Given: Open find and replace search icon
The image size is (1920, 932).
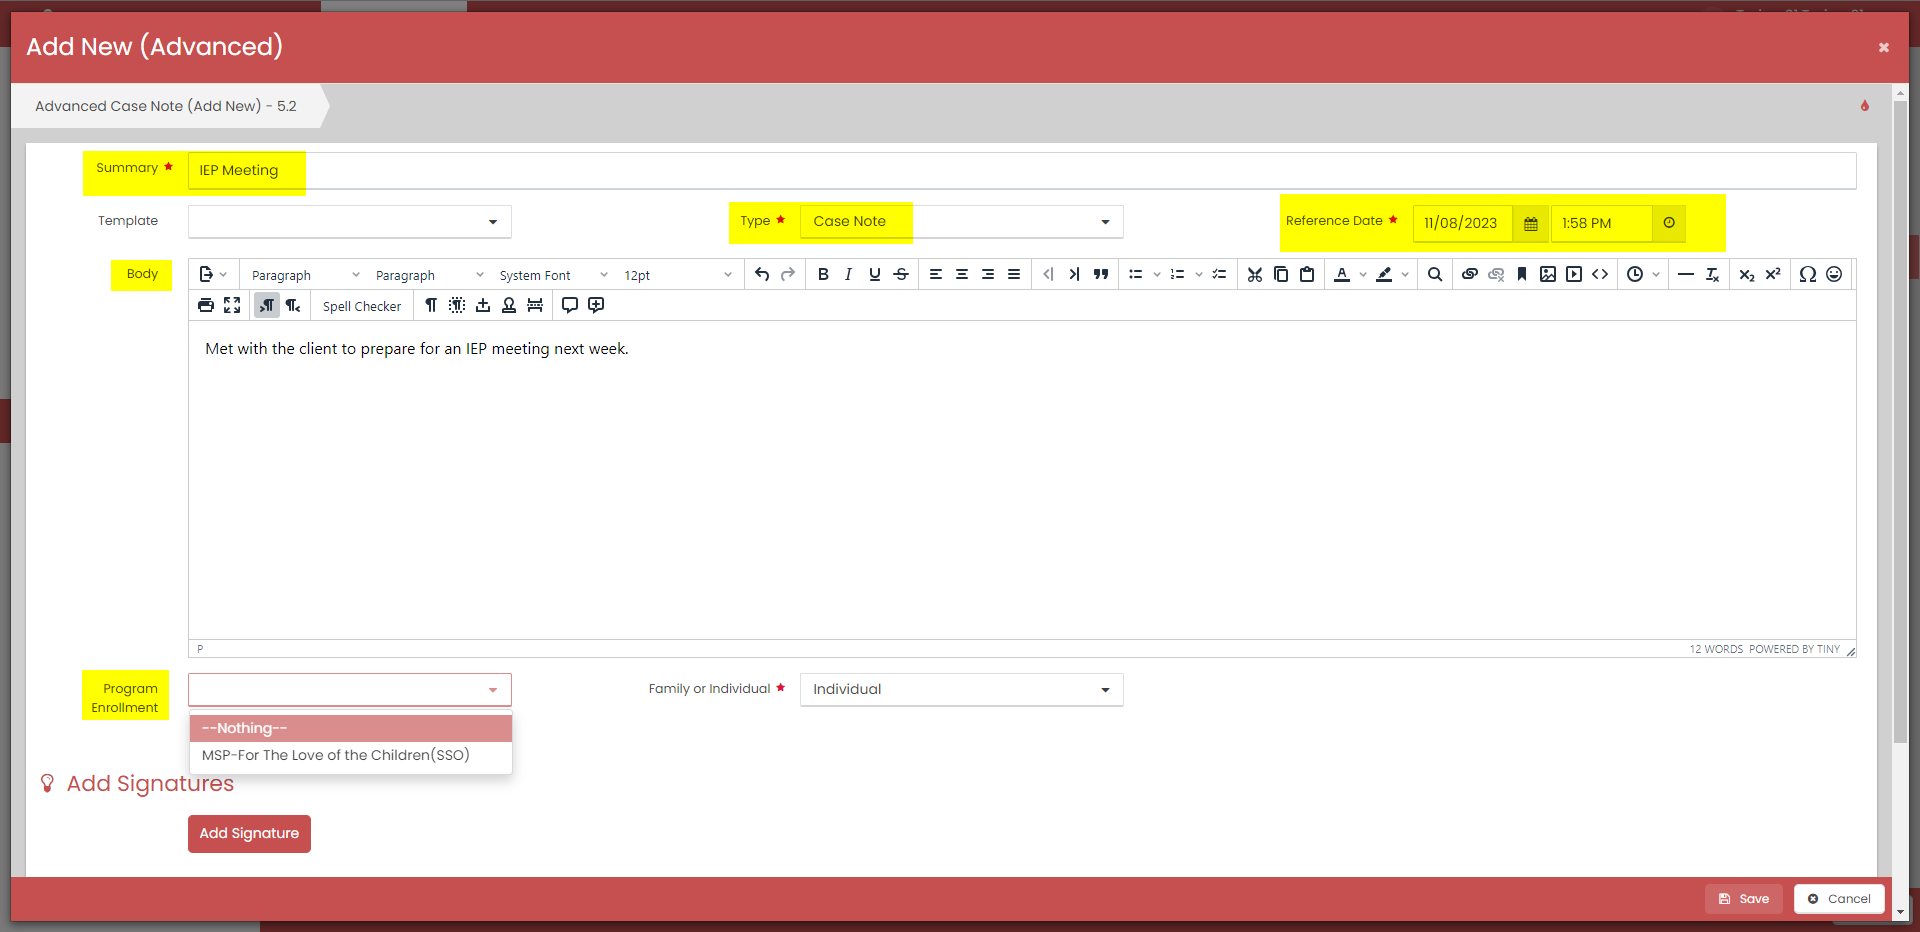Looking at the screenshot, I should pos(1434,275).
